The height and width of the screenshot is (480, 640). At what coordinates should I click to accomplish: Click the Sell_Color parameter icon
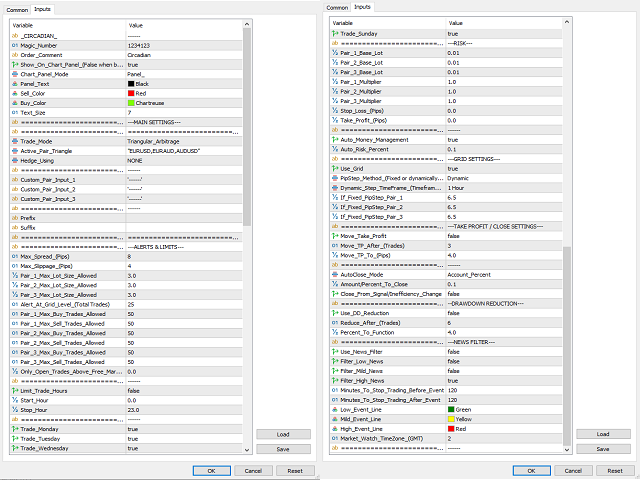(14, 92)
